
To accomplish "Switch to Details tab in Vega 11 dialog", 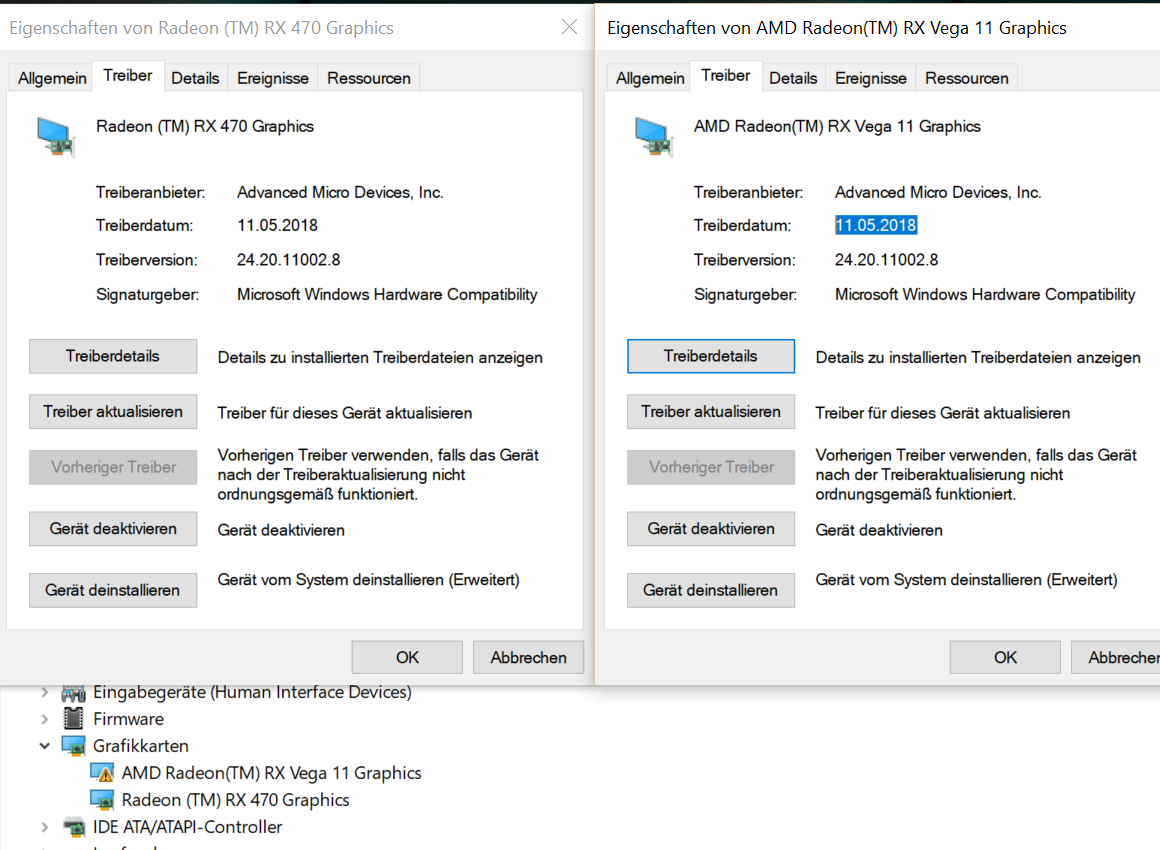I will (793, 78).
